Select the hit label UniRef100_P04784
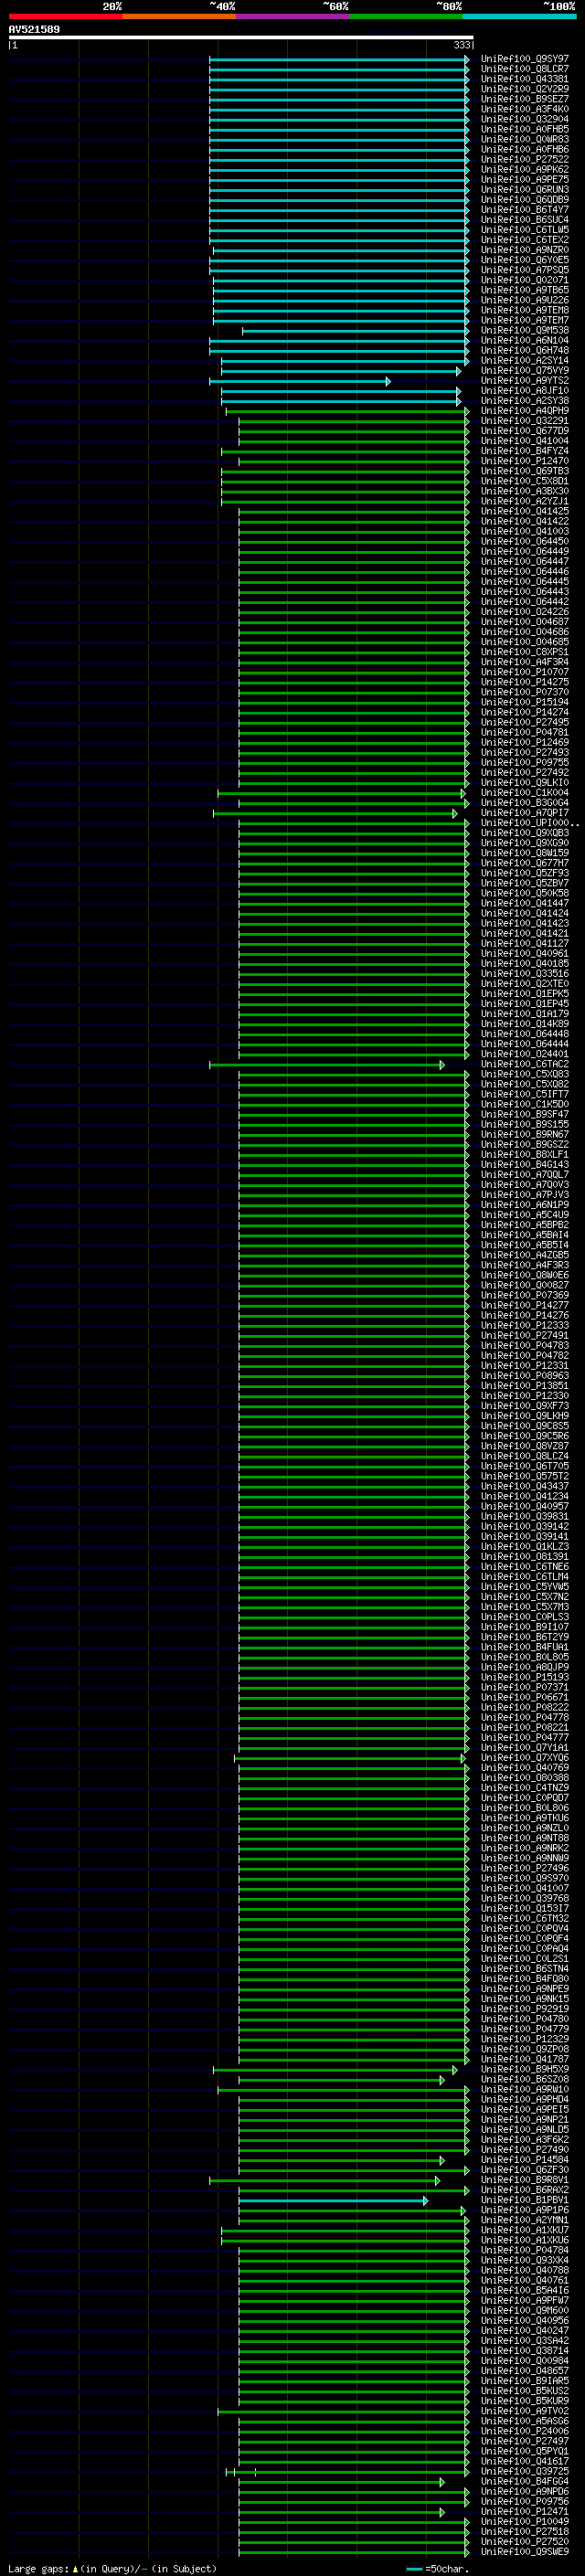Viewport: 585px width, 2576px height. coord(524,2251)
